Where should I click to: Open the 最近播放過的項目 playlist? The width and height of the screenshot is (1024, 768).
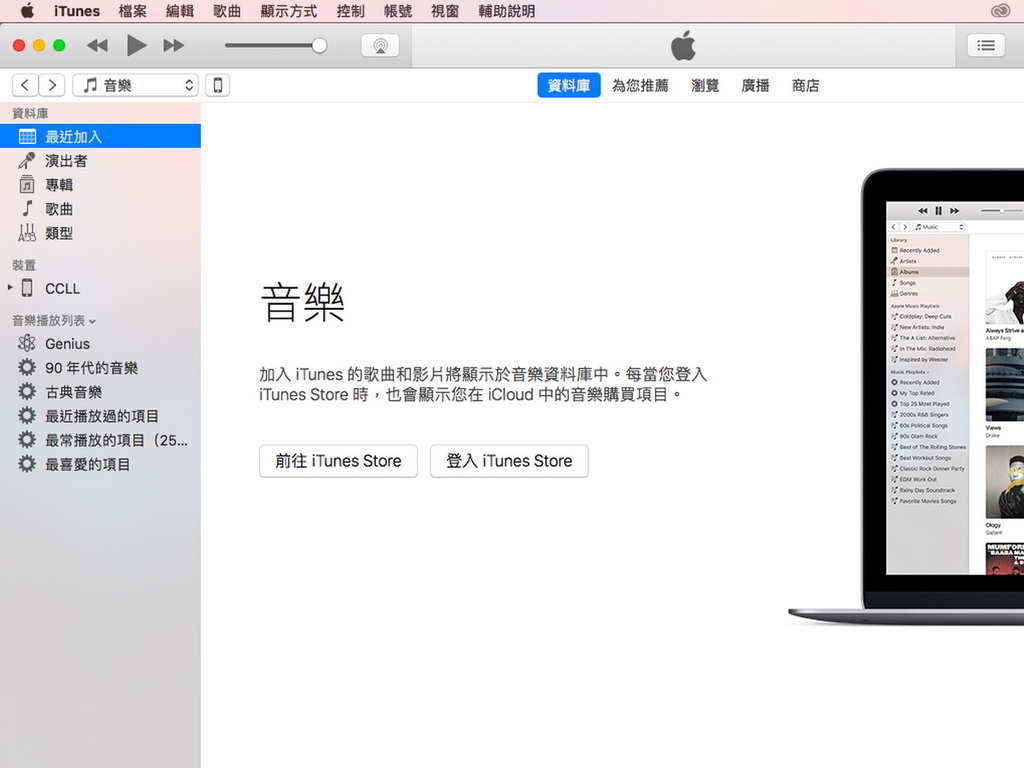tap(101, 416)
